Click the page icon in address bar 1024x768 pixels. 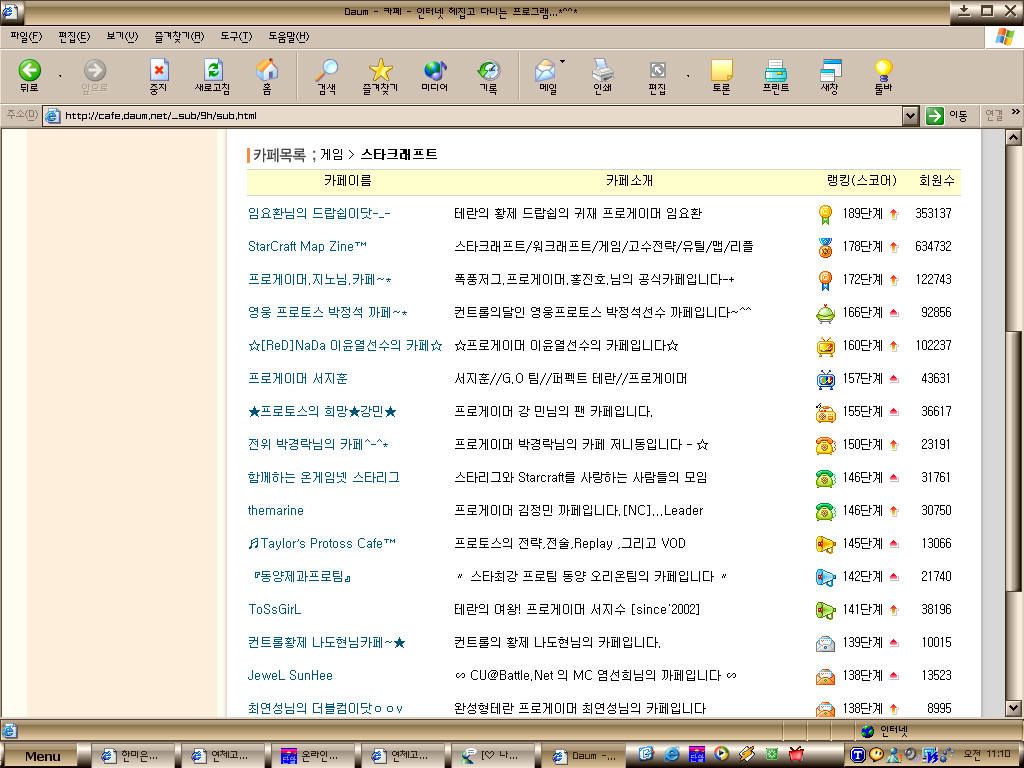pos(53,116)
